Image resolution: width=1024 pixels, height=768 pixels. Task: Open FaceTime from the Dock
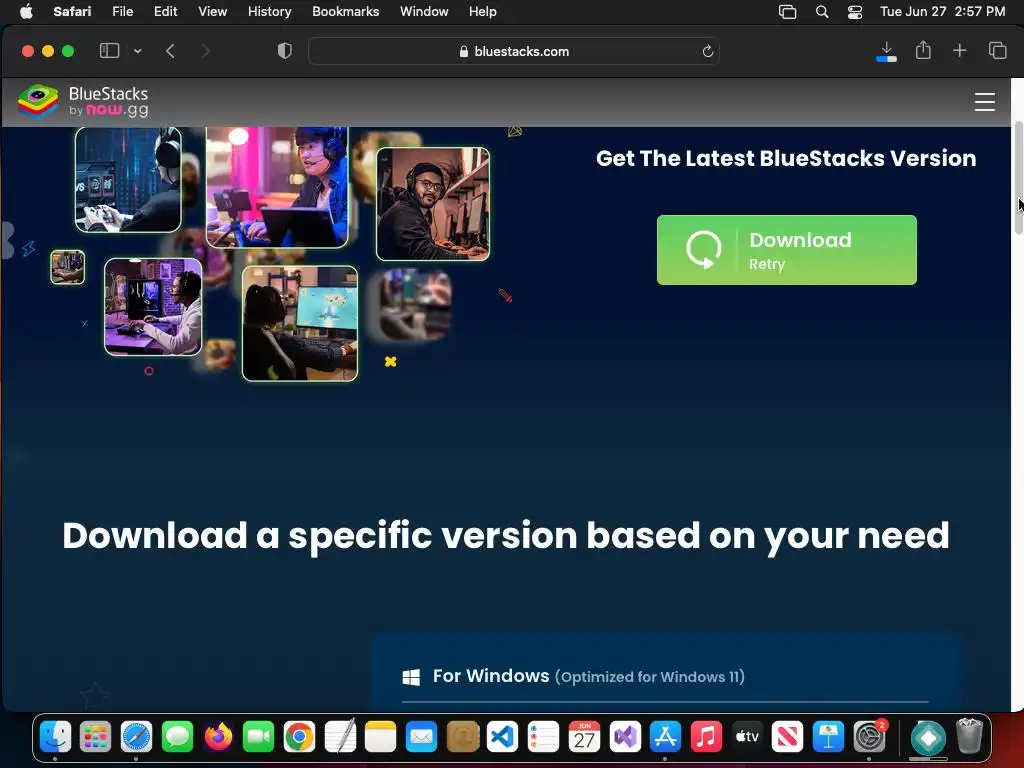point(259,737)
